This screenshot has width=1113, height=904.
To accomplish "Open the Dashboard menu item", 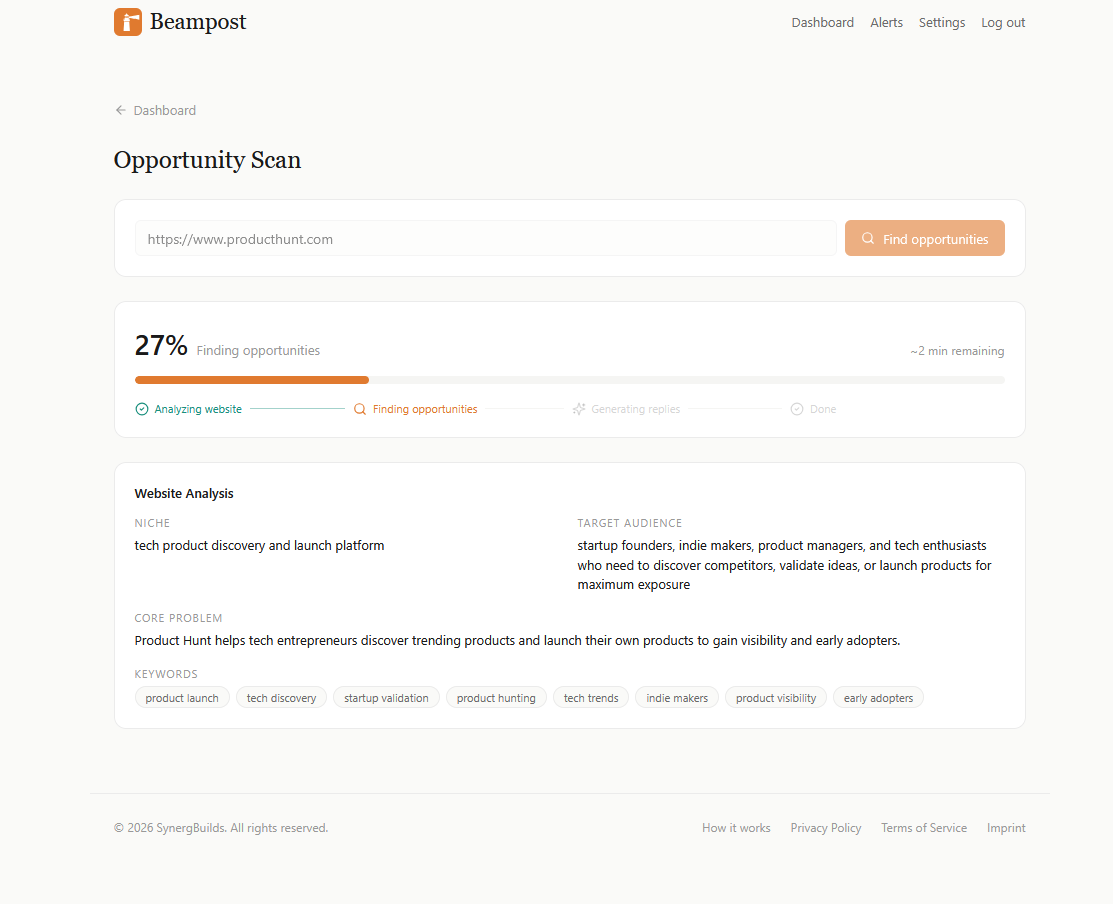I will pyautogui.click(x=822, y=22).
